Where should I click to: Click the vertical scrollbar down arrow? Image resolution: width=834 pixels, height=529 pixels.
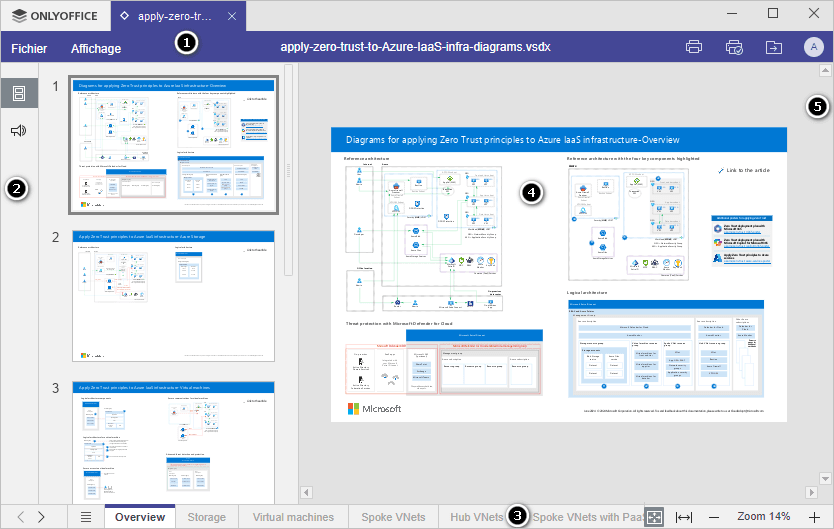(825, 478)
